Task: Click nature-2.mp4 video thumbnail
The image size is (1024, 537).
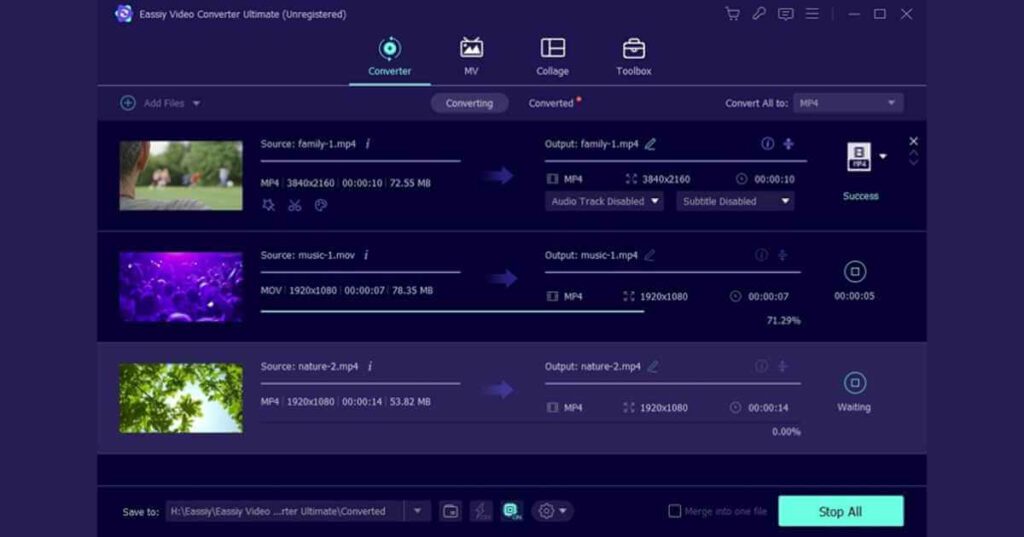Action: pyautogui.click(x=181, y=398)
